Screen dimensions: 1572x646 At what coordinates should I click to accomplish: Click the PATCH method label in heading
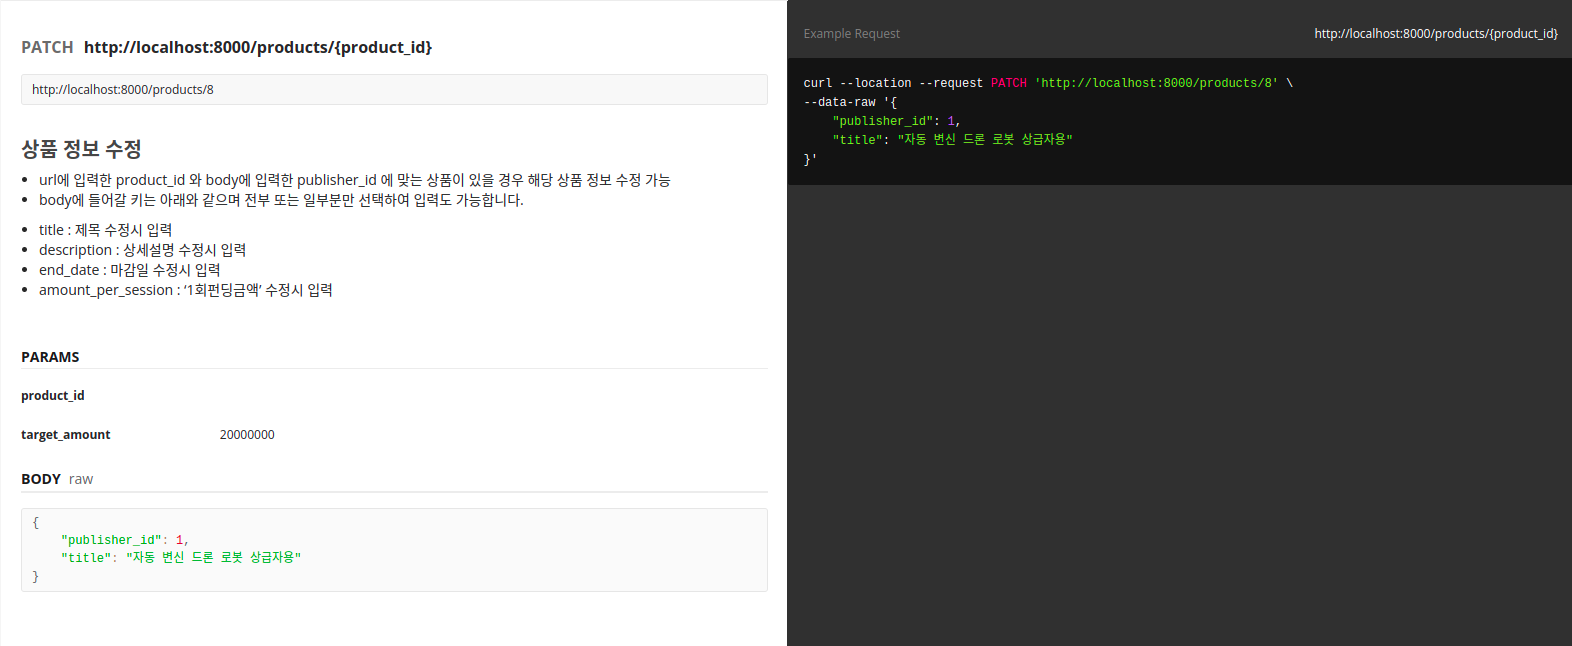(x=47, y=47)
